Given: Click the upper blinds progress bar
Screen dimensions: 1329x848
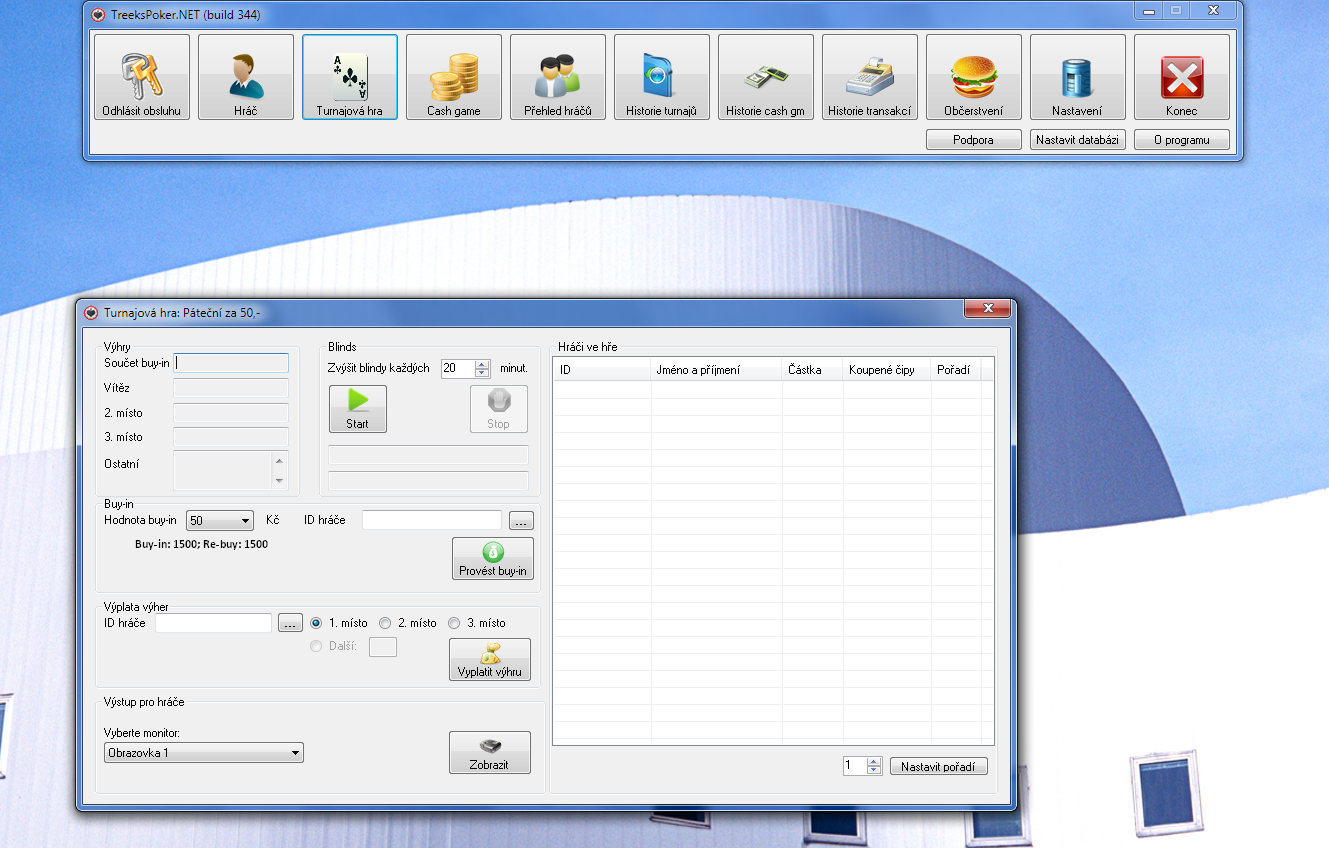Looking at the screenshot, I should click(x=428, y=455).
